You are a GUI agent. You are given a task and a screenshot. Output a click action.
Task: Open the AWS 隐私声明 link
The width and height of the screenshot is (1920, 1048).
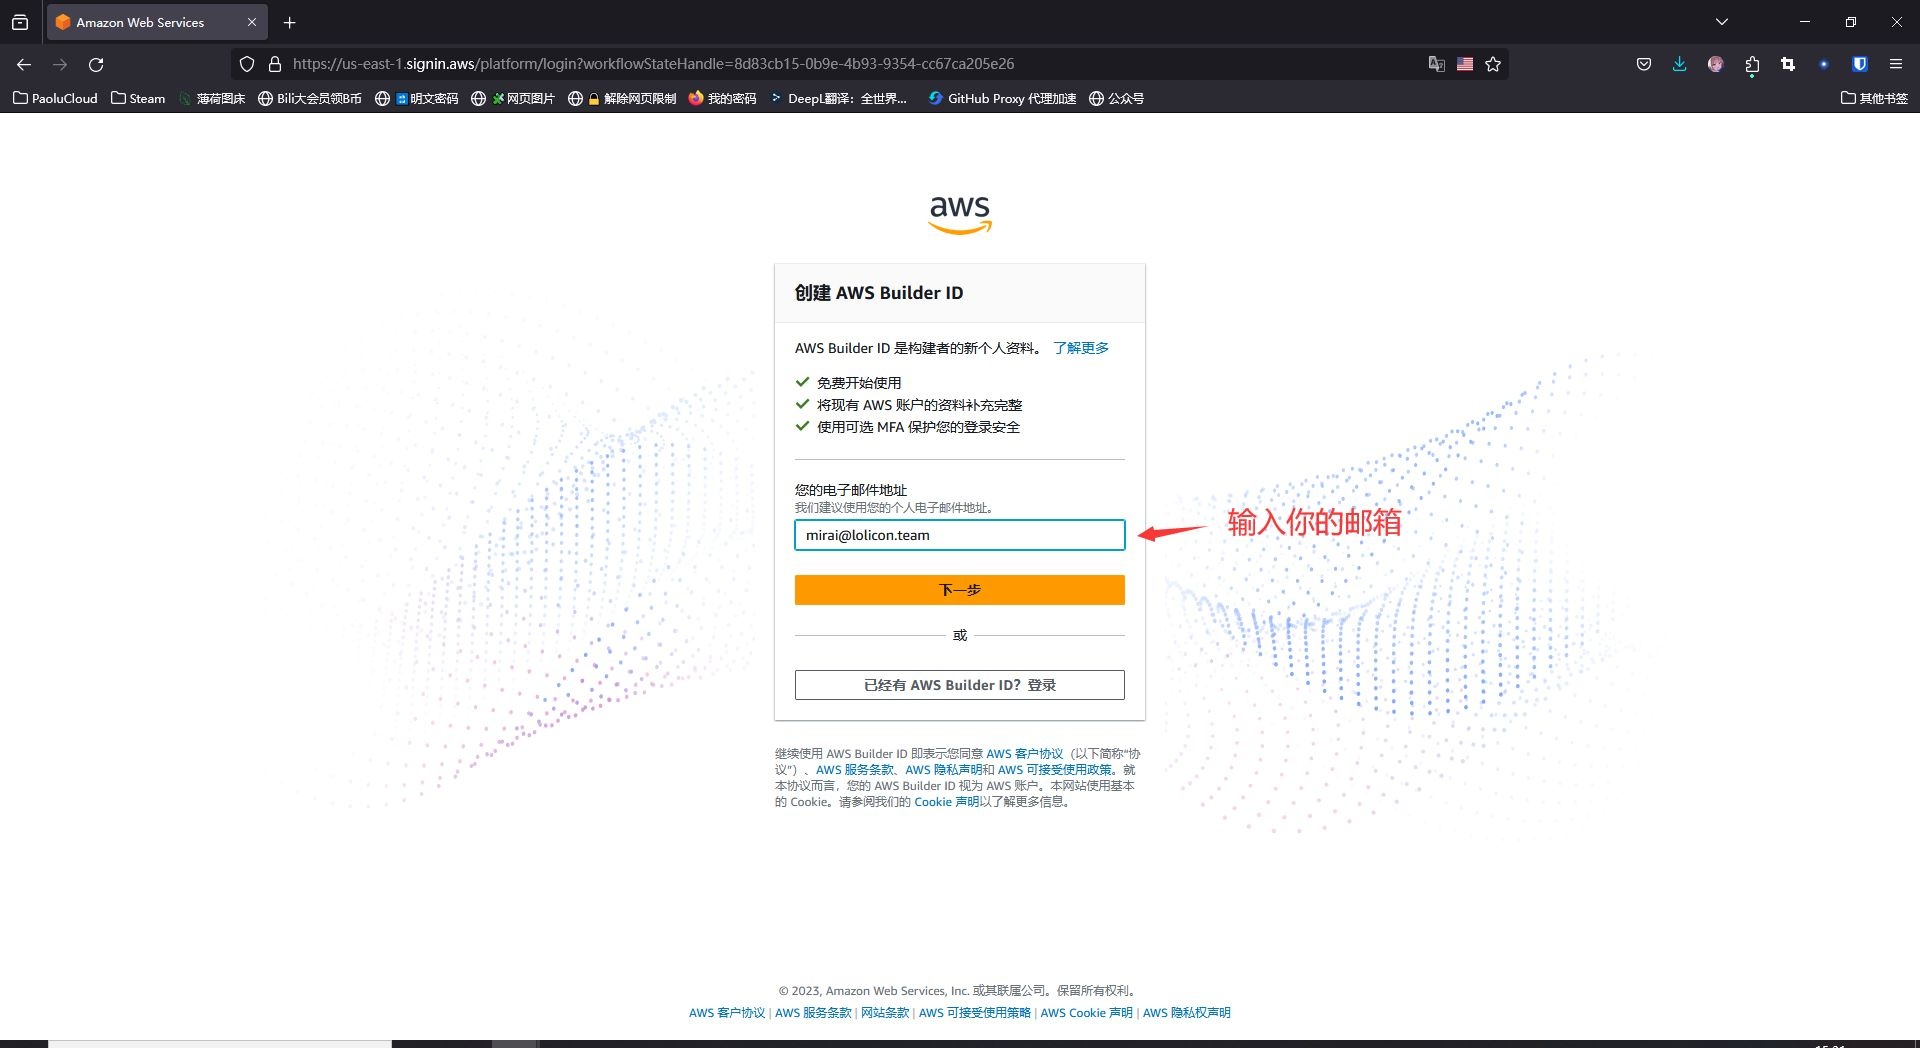(x=943, y=770)
